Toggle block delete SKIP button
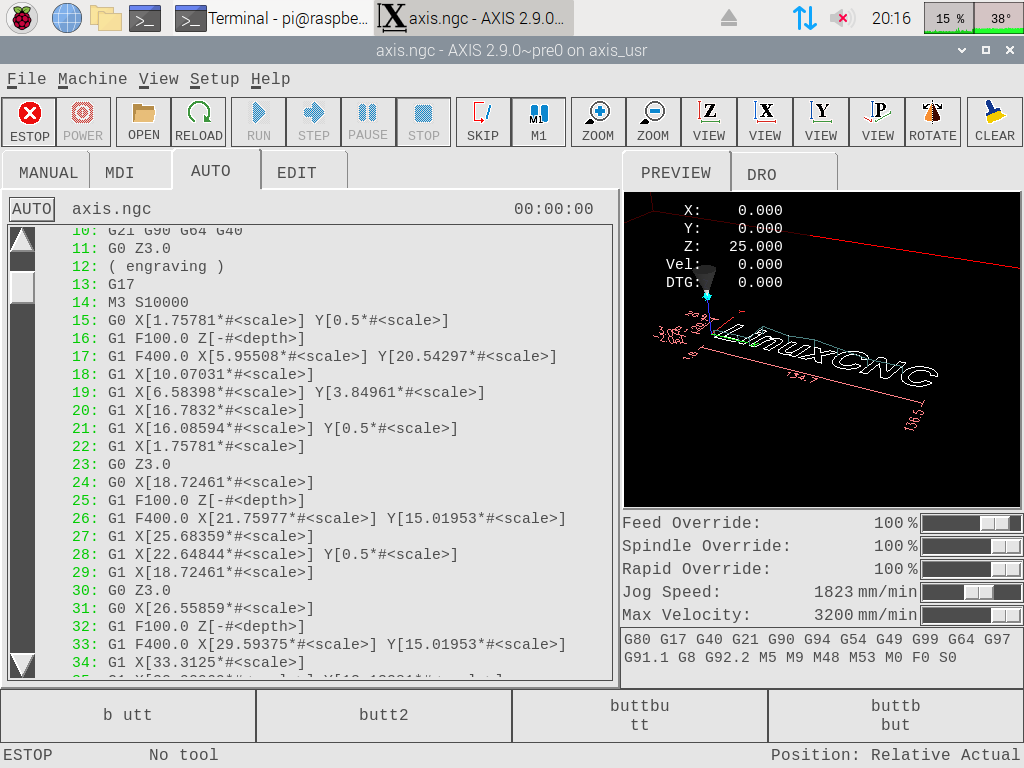 [x=483, y=122]
